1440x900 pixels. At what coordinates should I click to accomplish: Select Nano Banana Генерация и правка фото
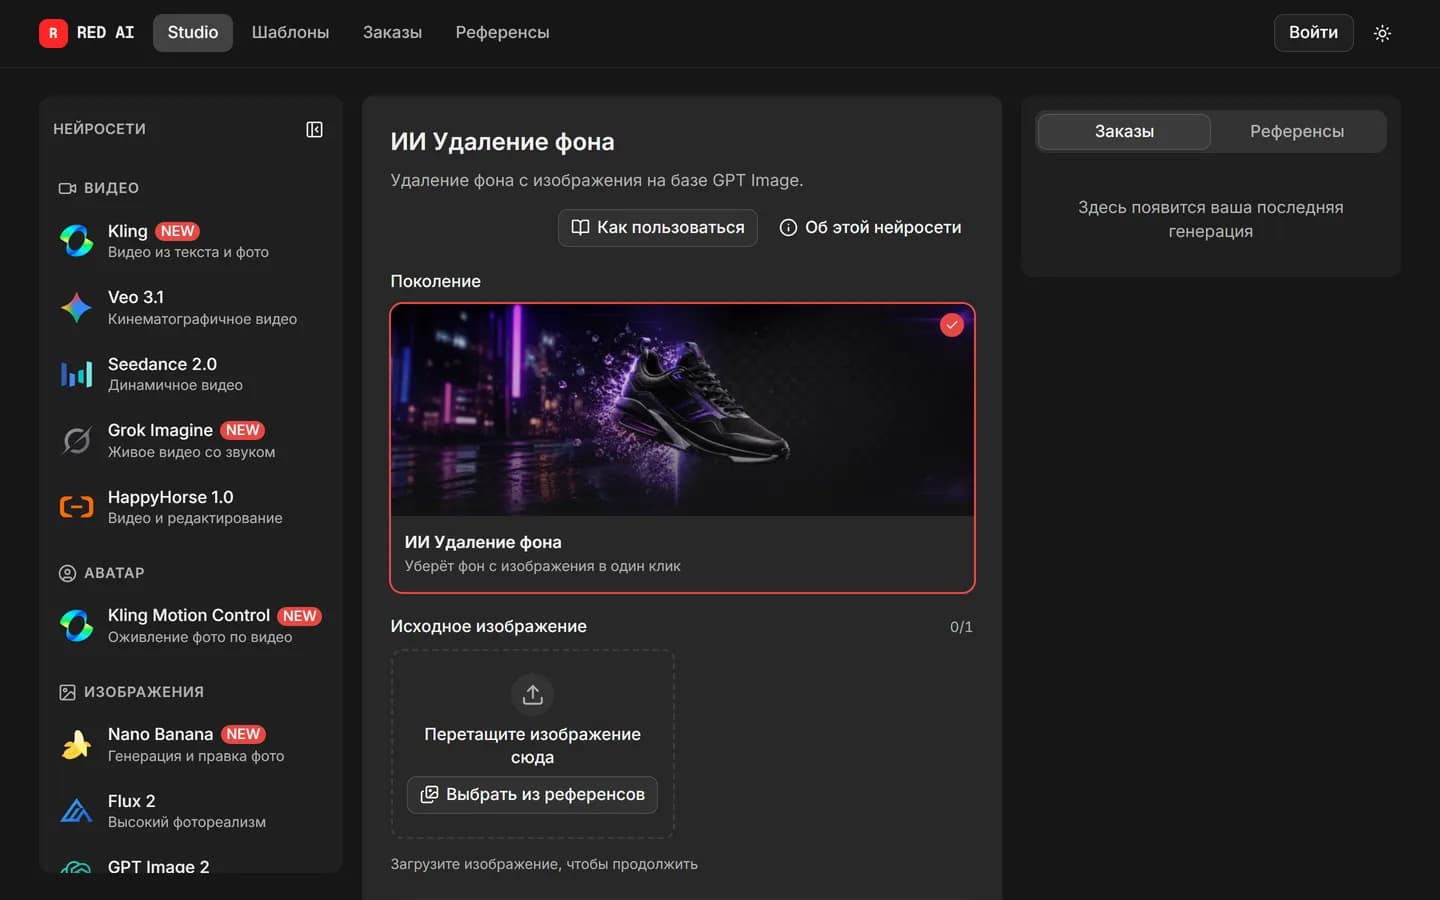coord(190,744)
